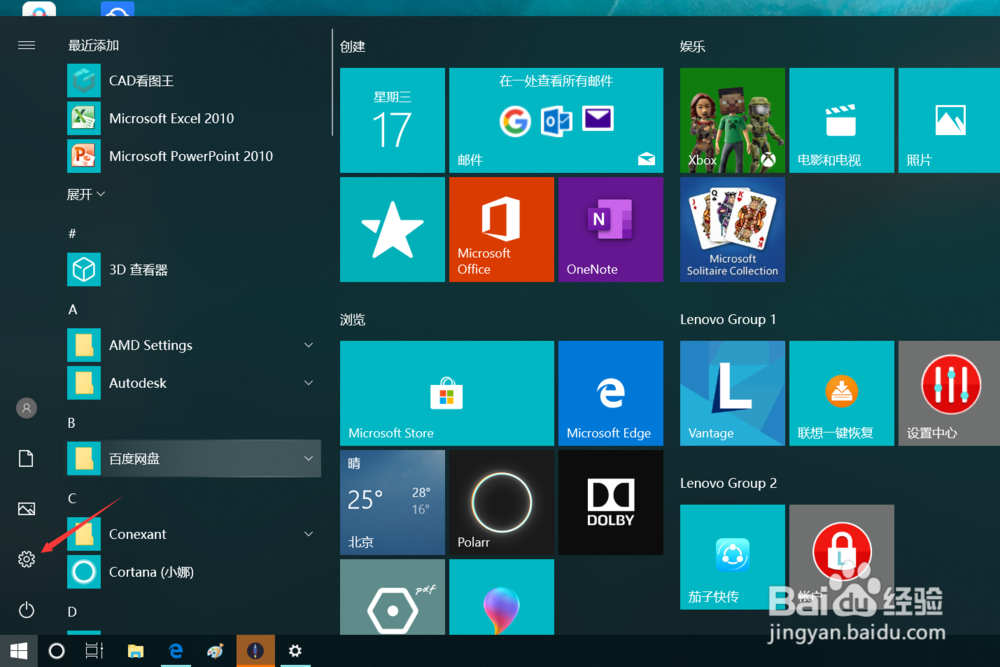Click the 娱乐 tile group title

point(693,47)
